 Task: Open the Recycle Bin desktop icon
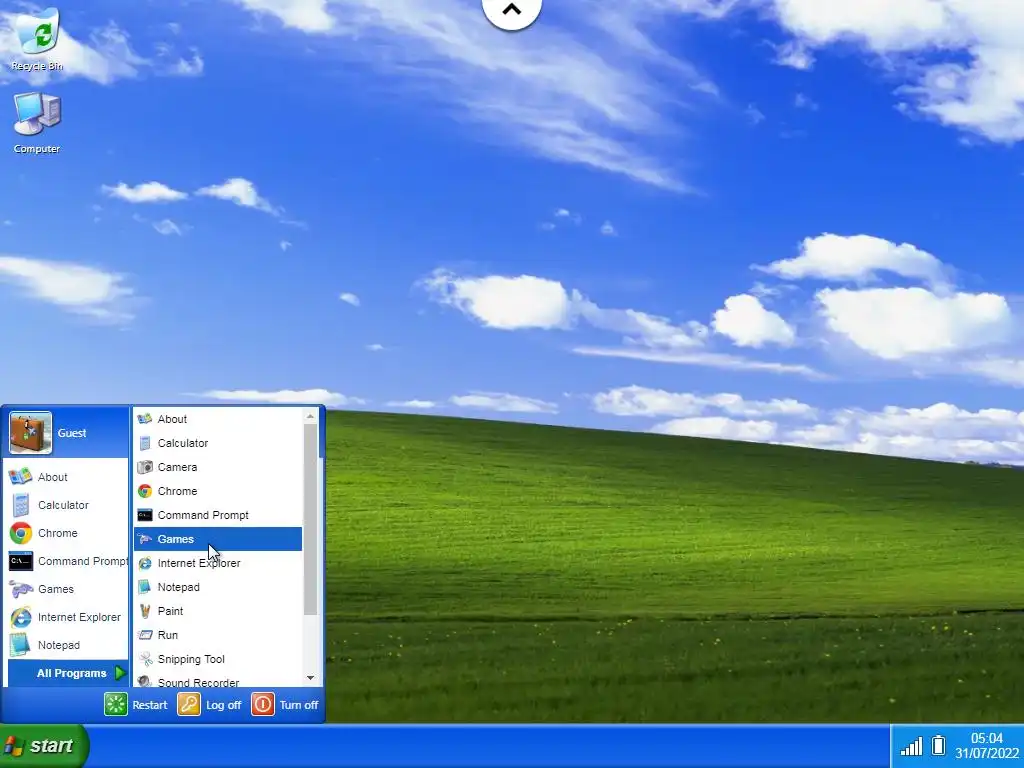37,39
